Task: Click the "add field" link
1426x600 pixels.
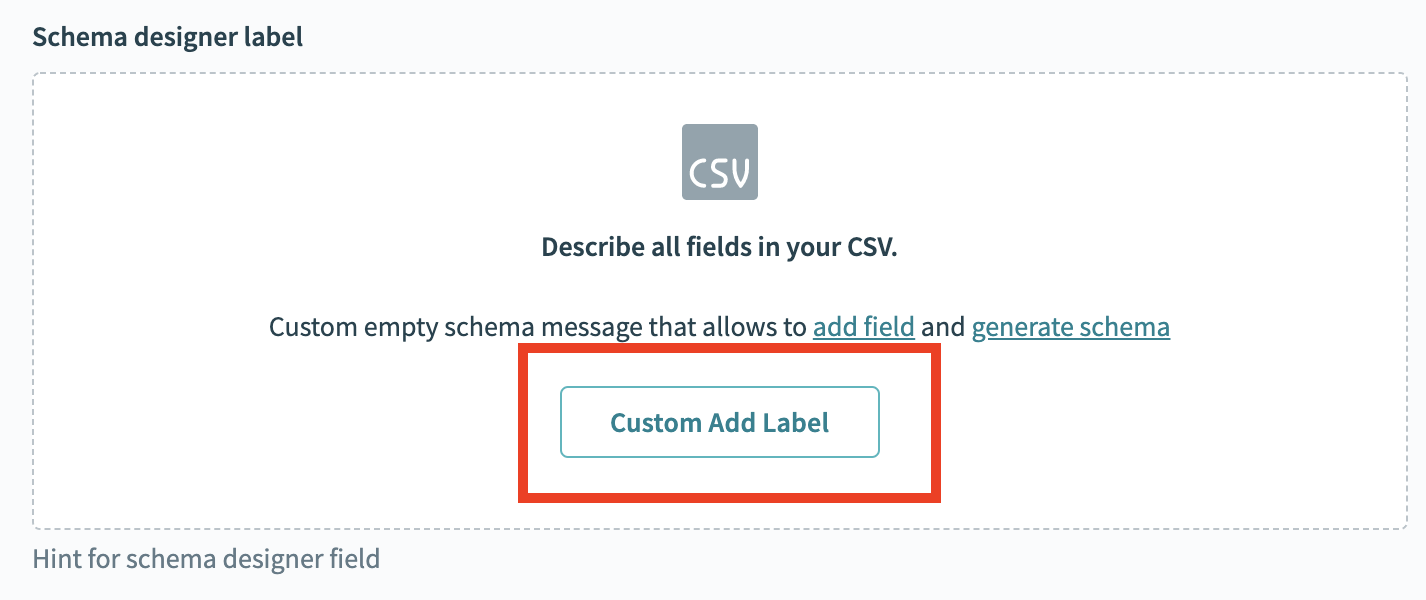Action: click(x=863, y=327)
